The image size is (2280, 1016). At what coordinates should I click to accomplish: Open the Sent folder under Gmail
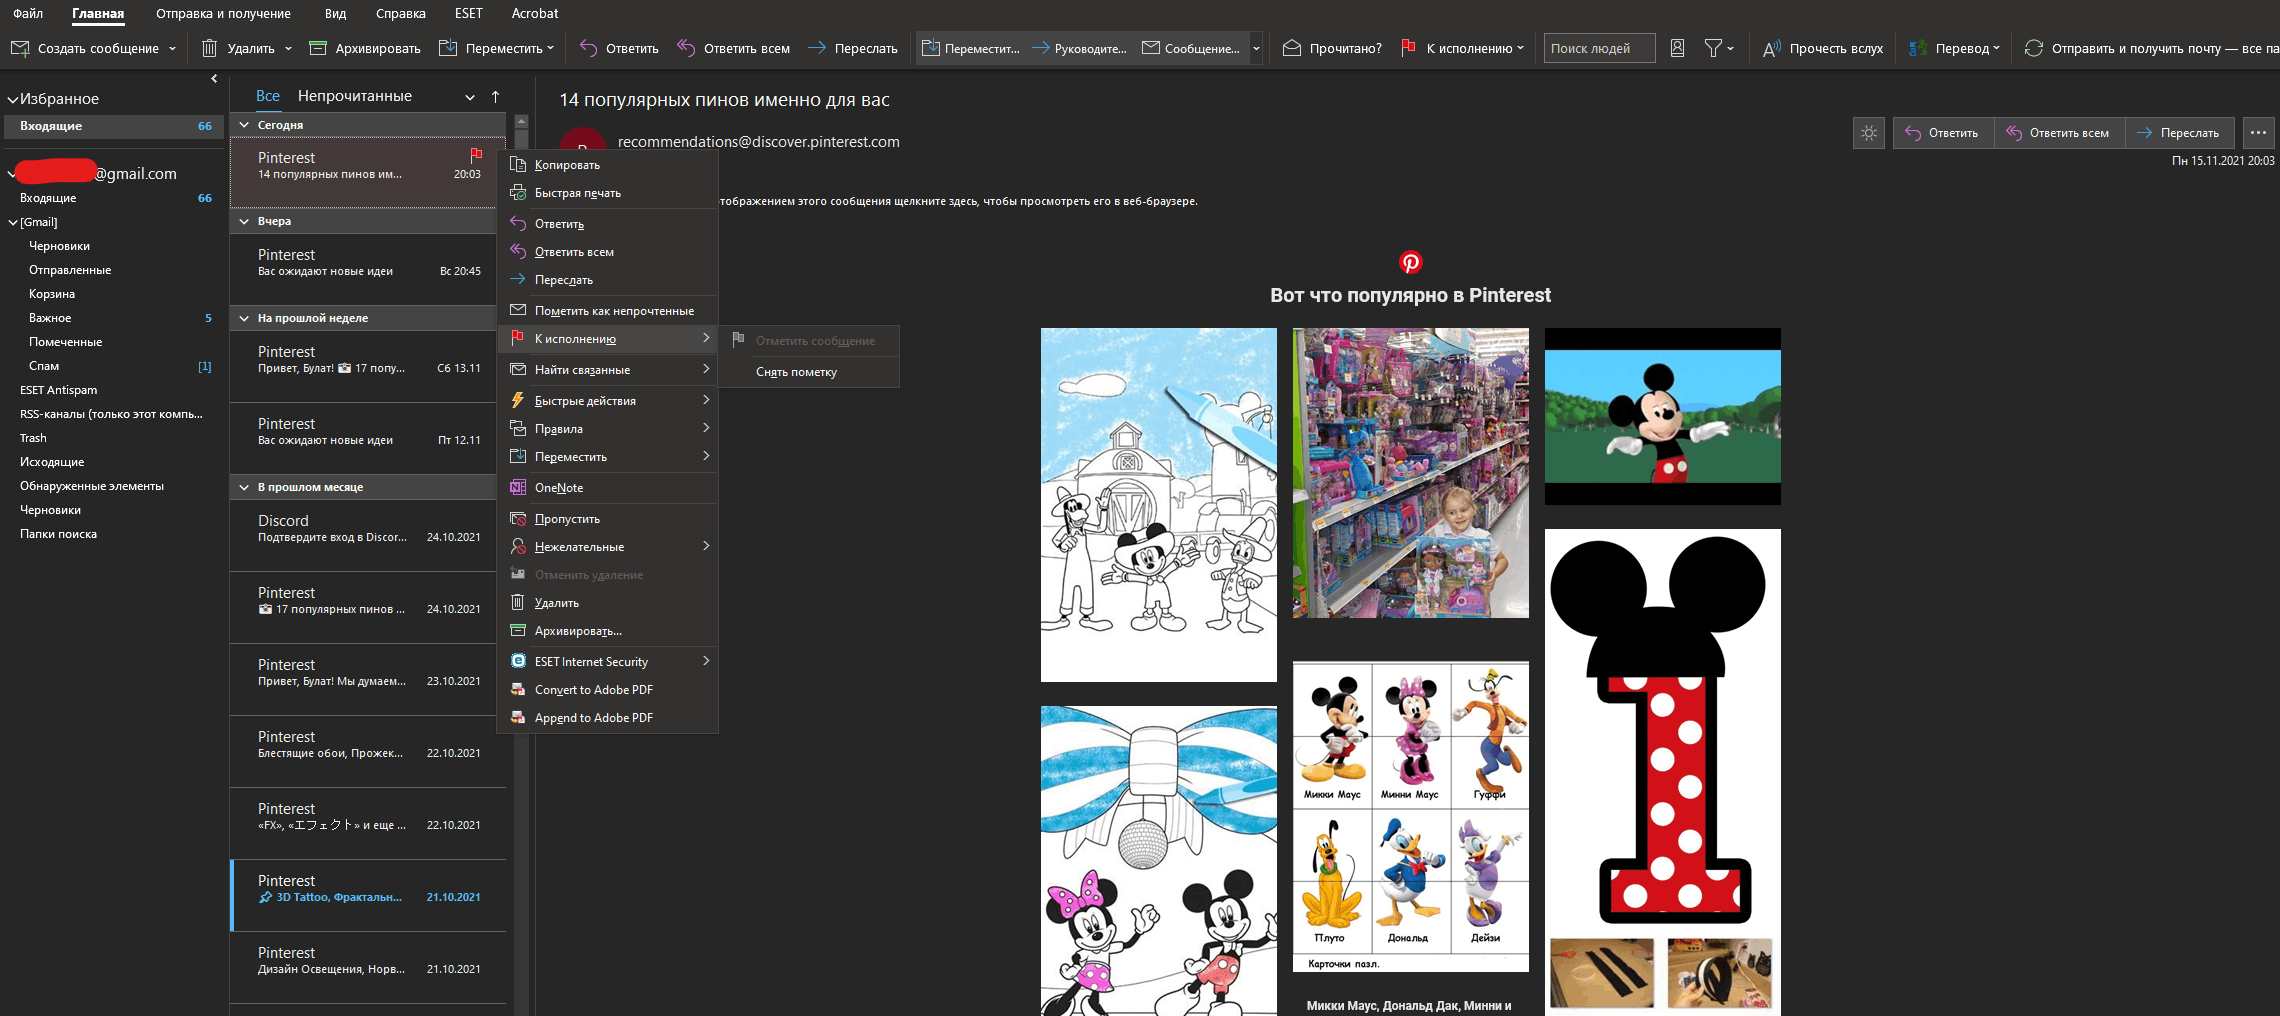click(x=70, y=270)
